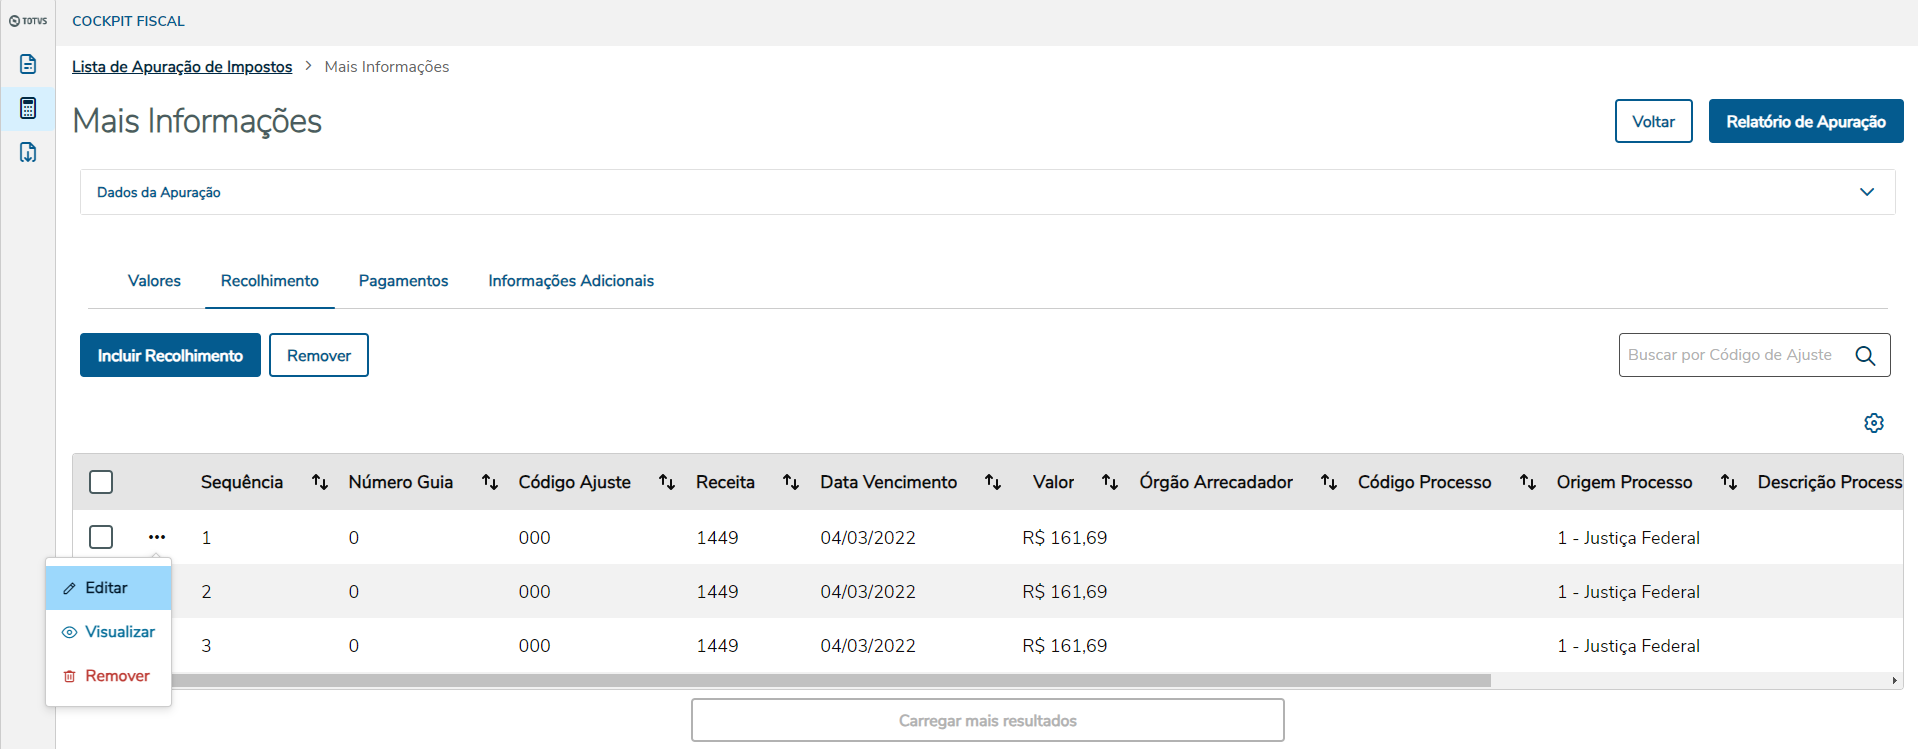The height and width of the screenshot is (749, 1918).
Task: Sort by Valor column arrows
Action: (x=1110, y=482)
